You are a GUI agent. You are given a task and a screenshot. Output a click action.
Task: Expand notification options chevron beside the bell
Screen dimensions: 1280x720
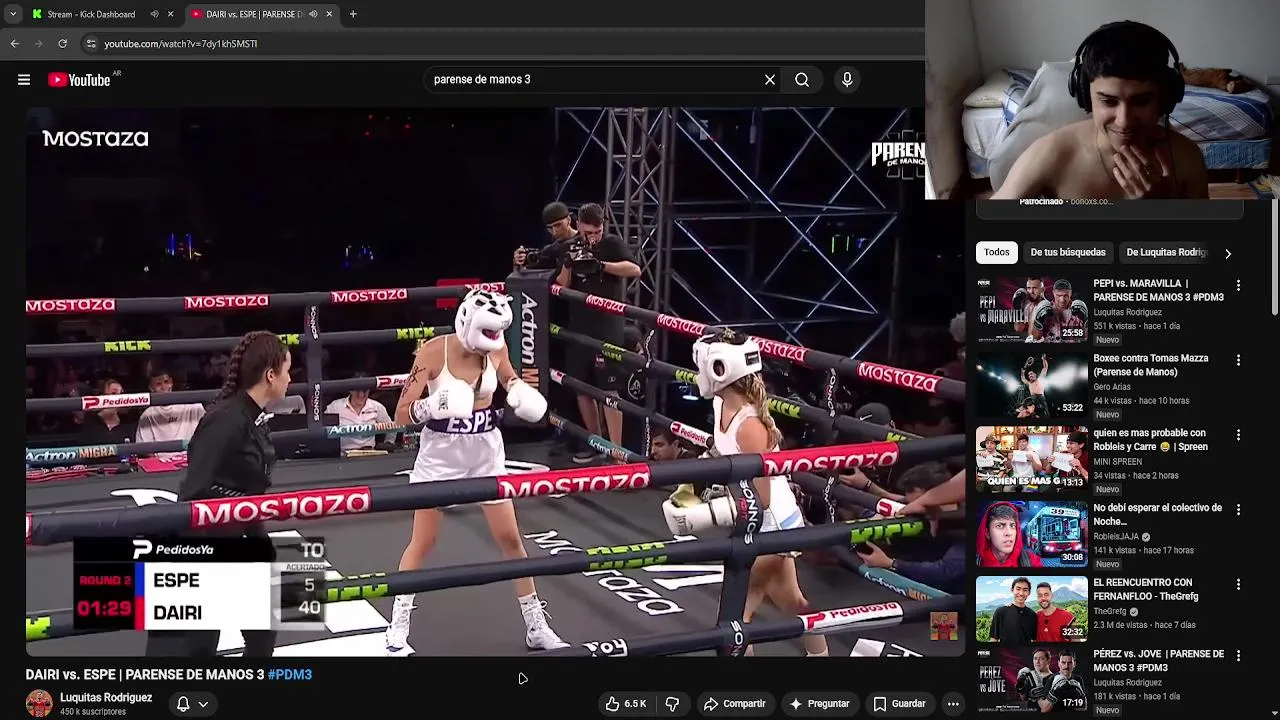(203, 704)
